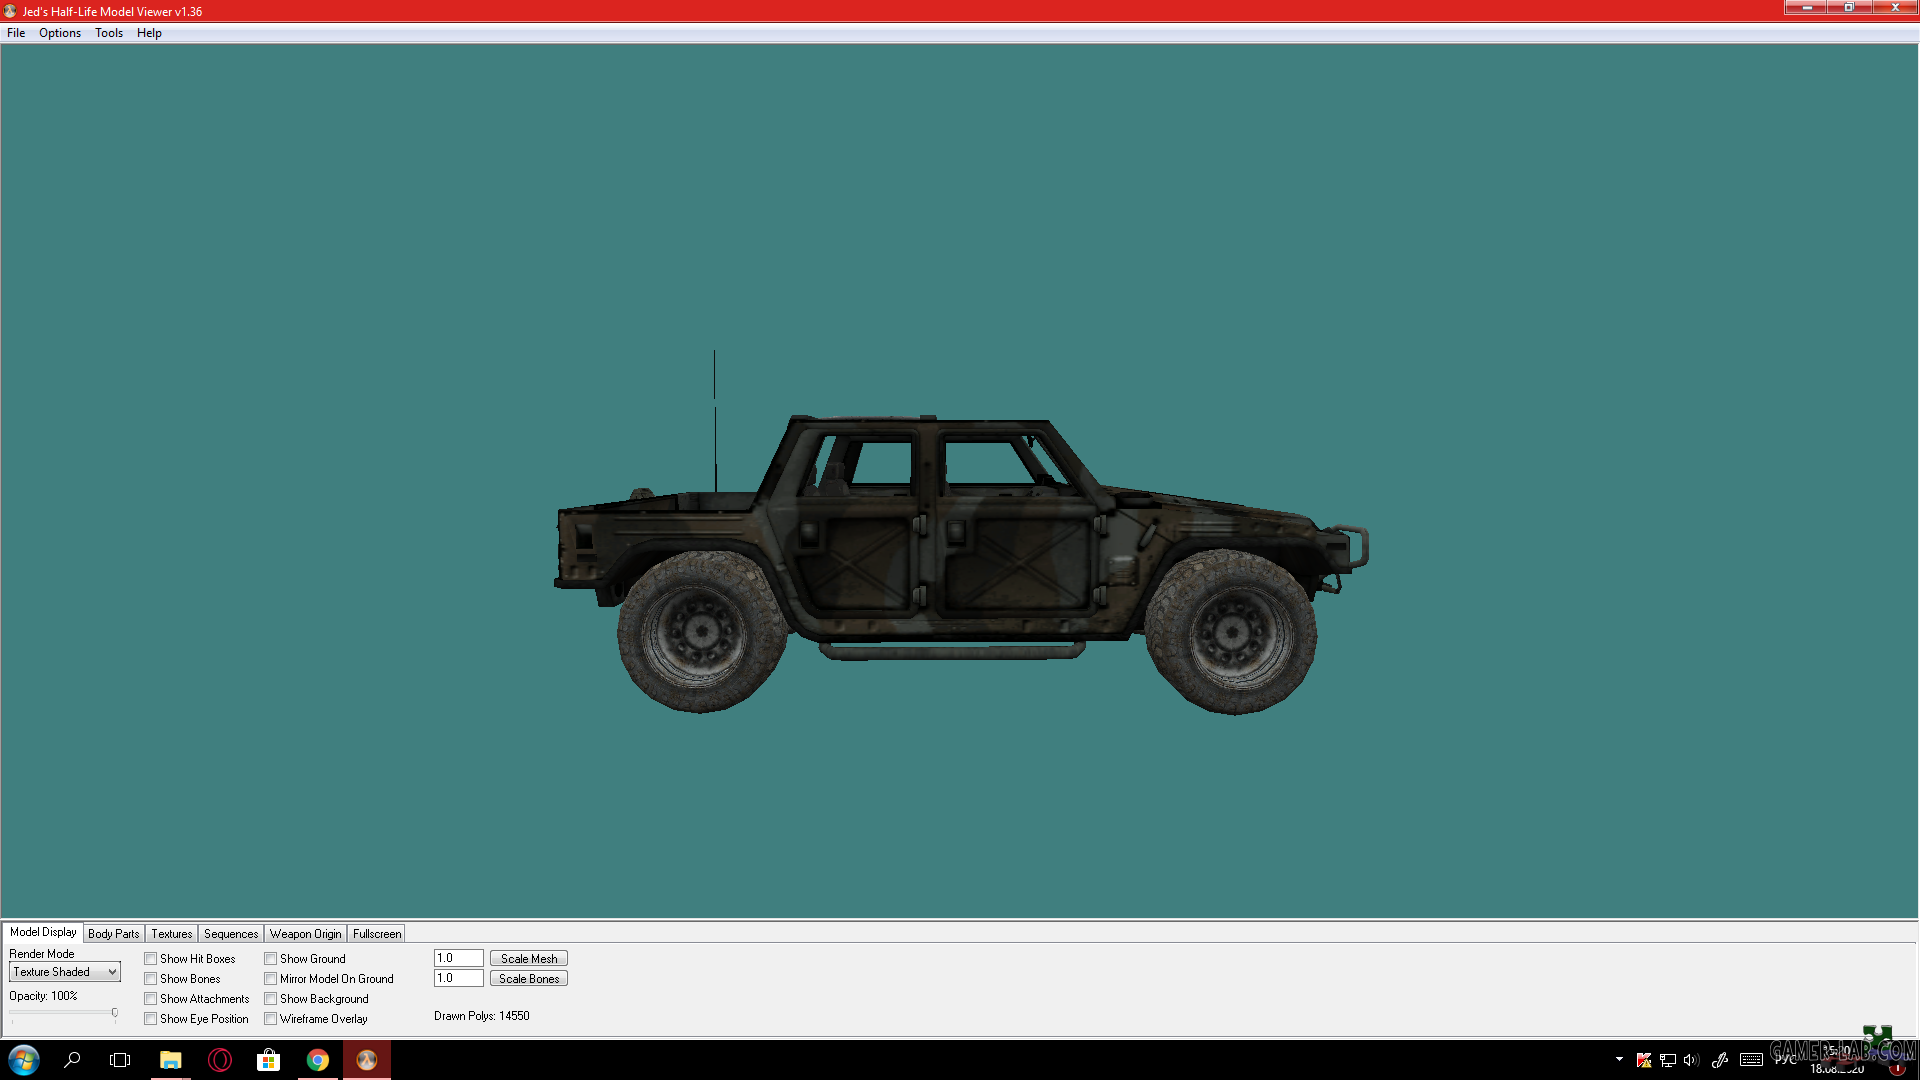Focus the Scale Bones value field
Screen dimensions: 1920x1080
tap(459, 978)
